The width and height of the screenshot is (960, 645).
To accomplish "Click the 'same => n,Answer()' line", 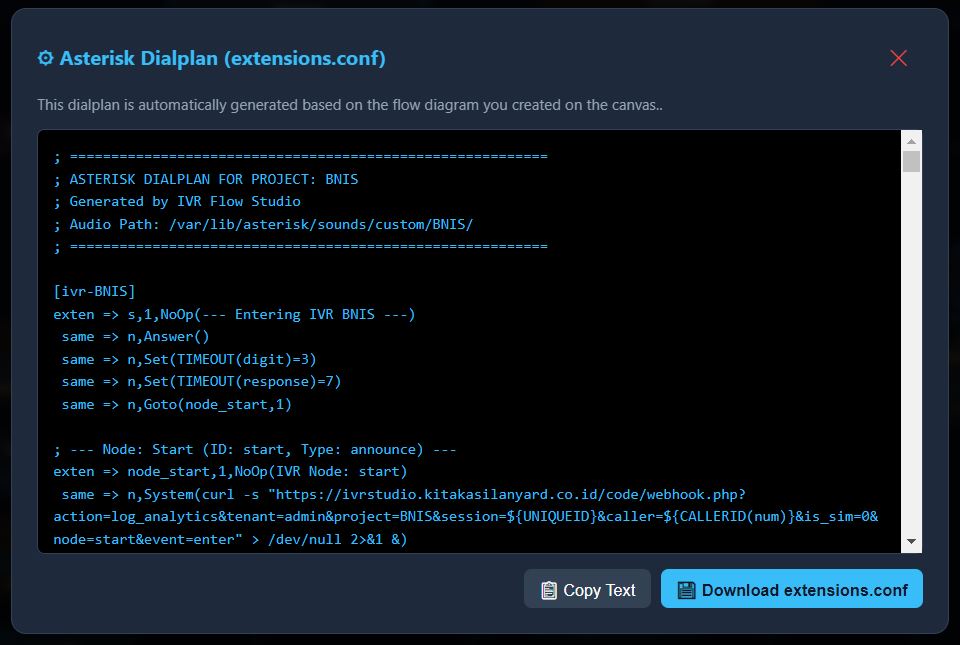I will [135, 337].
